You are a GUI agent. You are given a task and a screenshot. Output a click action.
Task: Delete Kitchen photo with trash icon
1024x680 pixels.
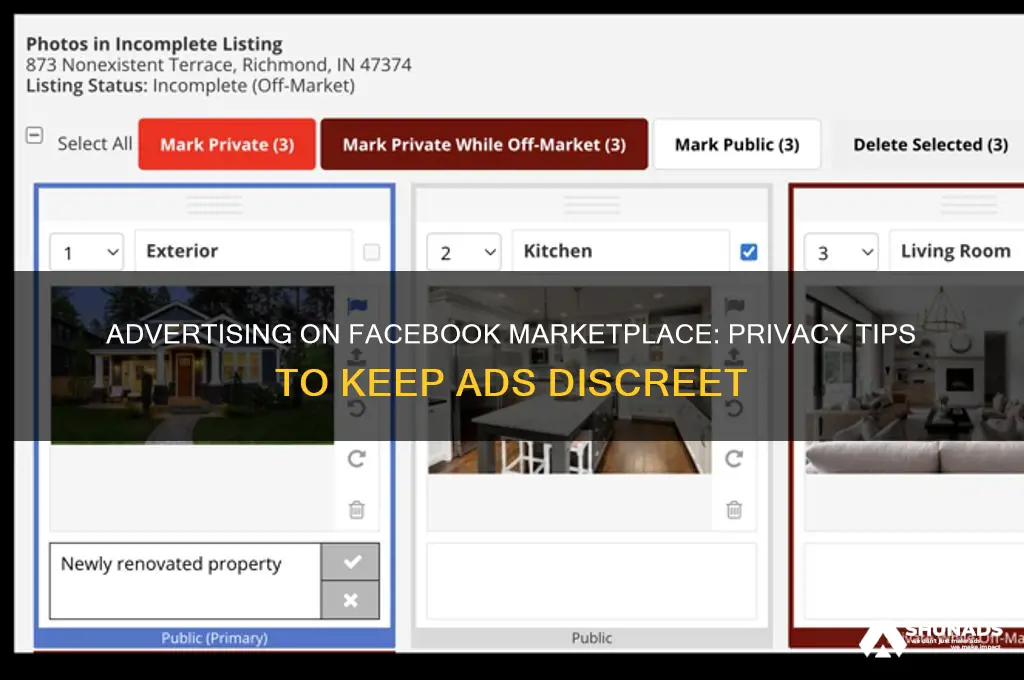click(x=734, y=510)
